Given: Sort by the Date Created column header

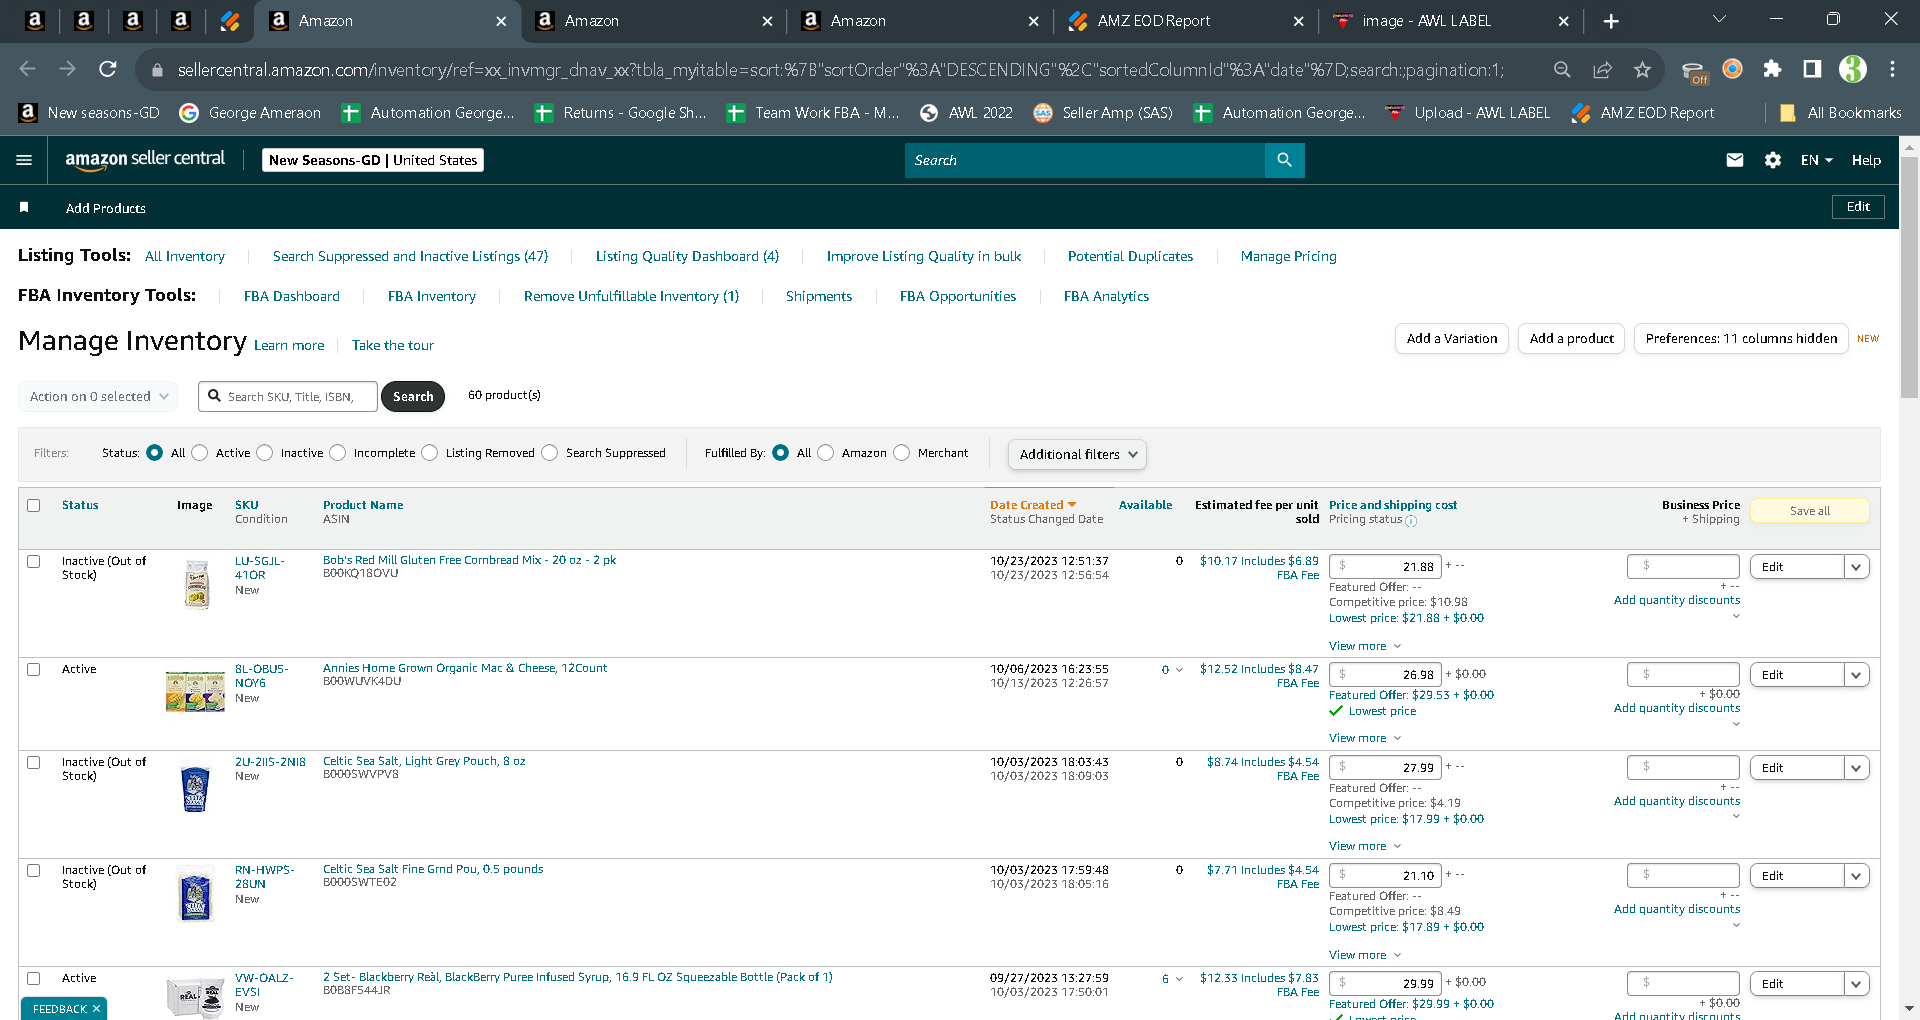Looking at the screenshot, I should pos(1033,505).
